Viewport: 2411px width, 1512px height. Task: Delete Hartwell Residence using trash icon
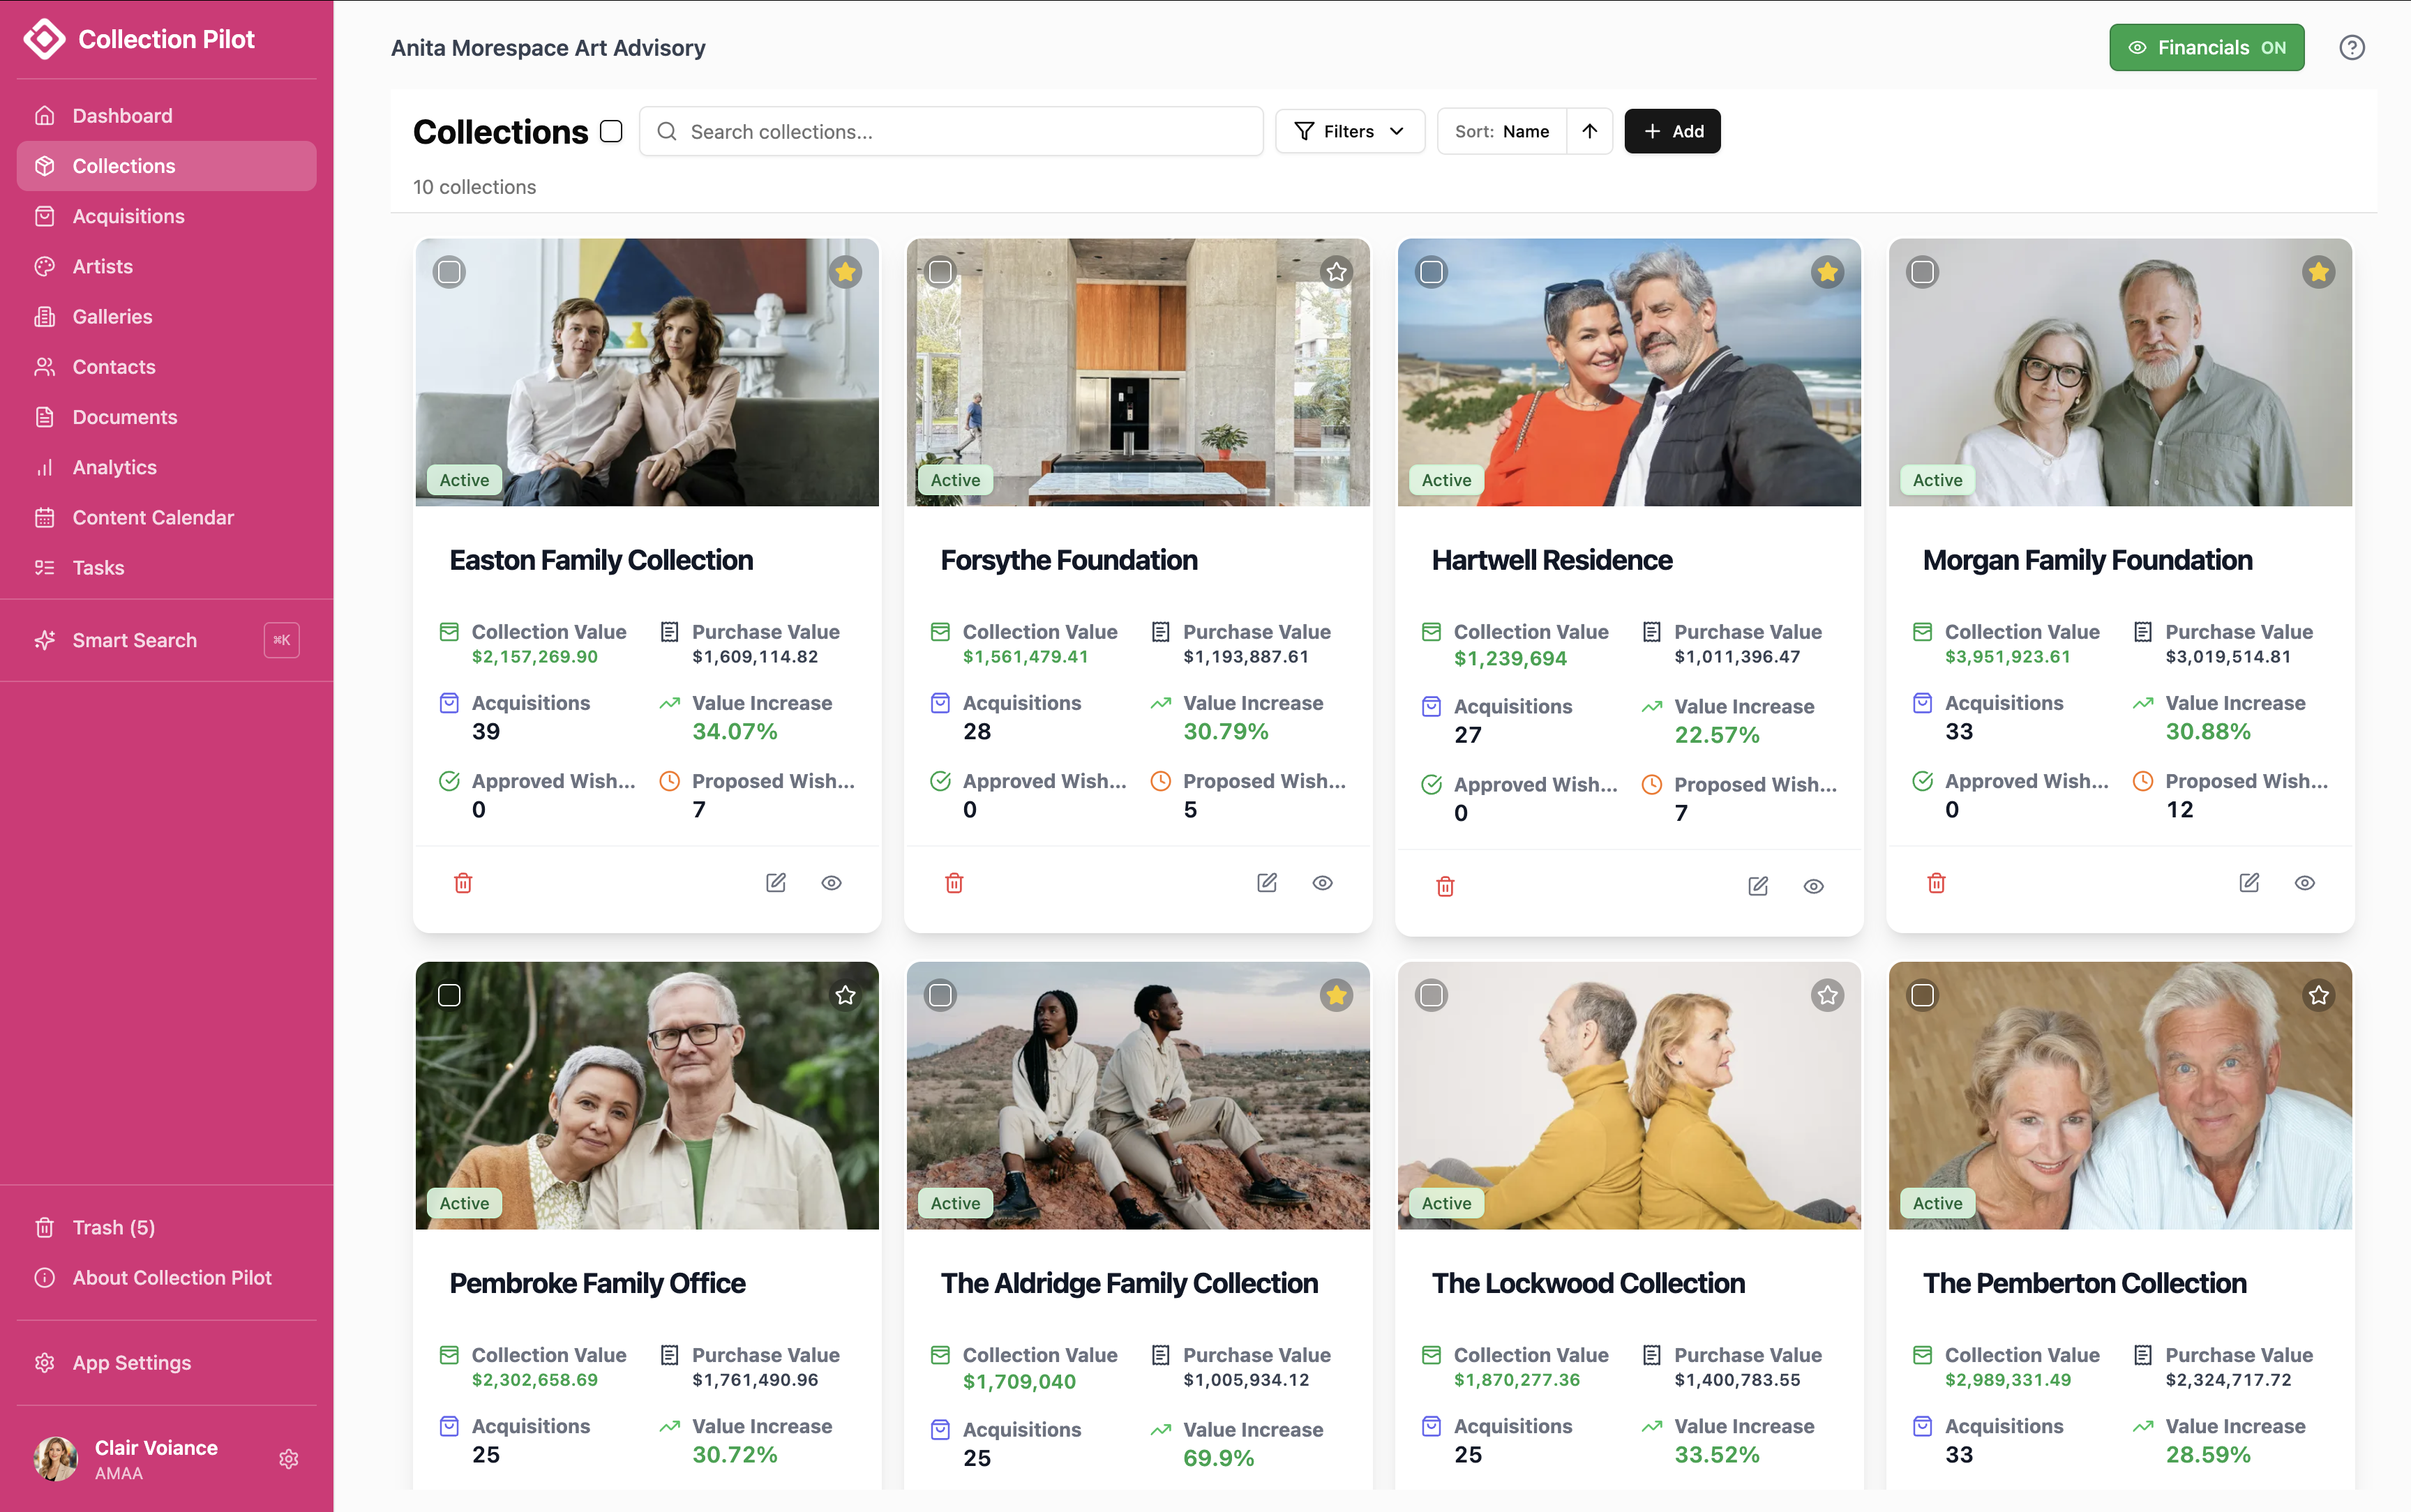1445,886
